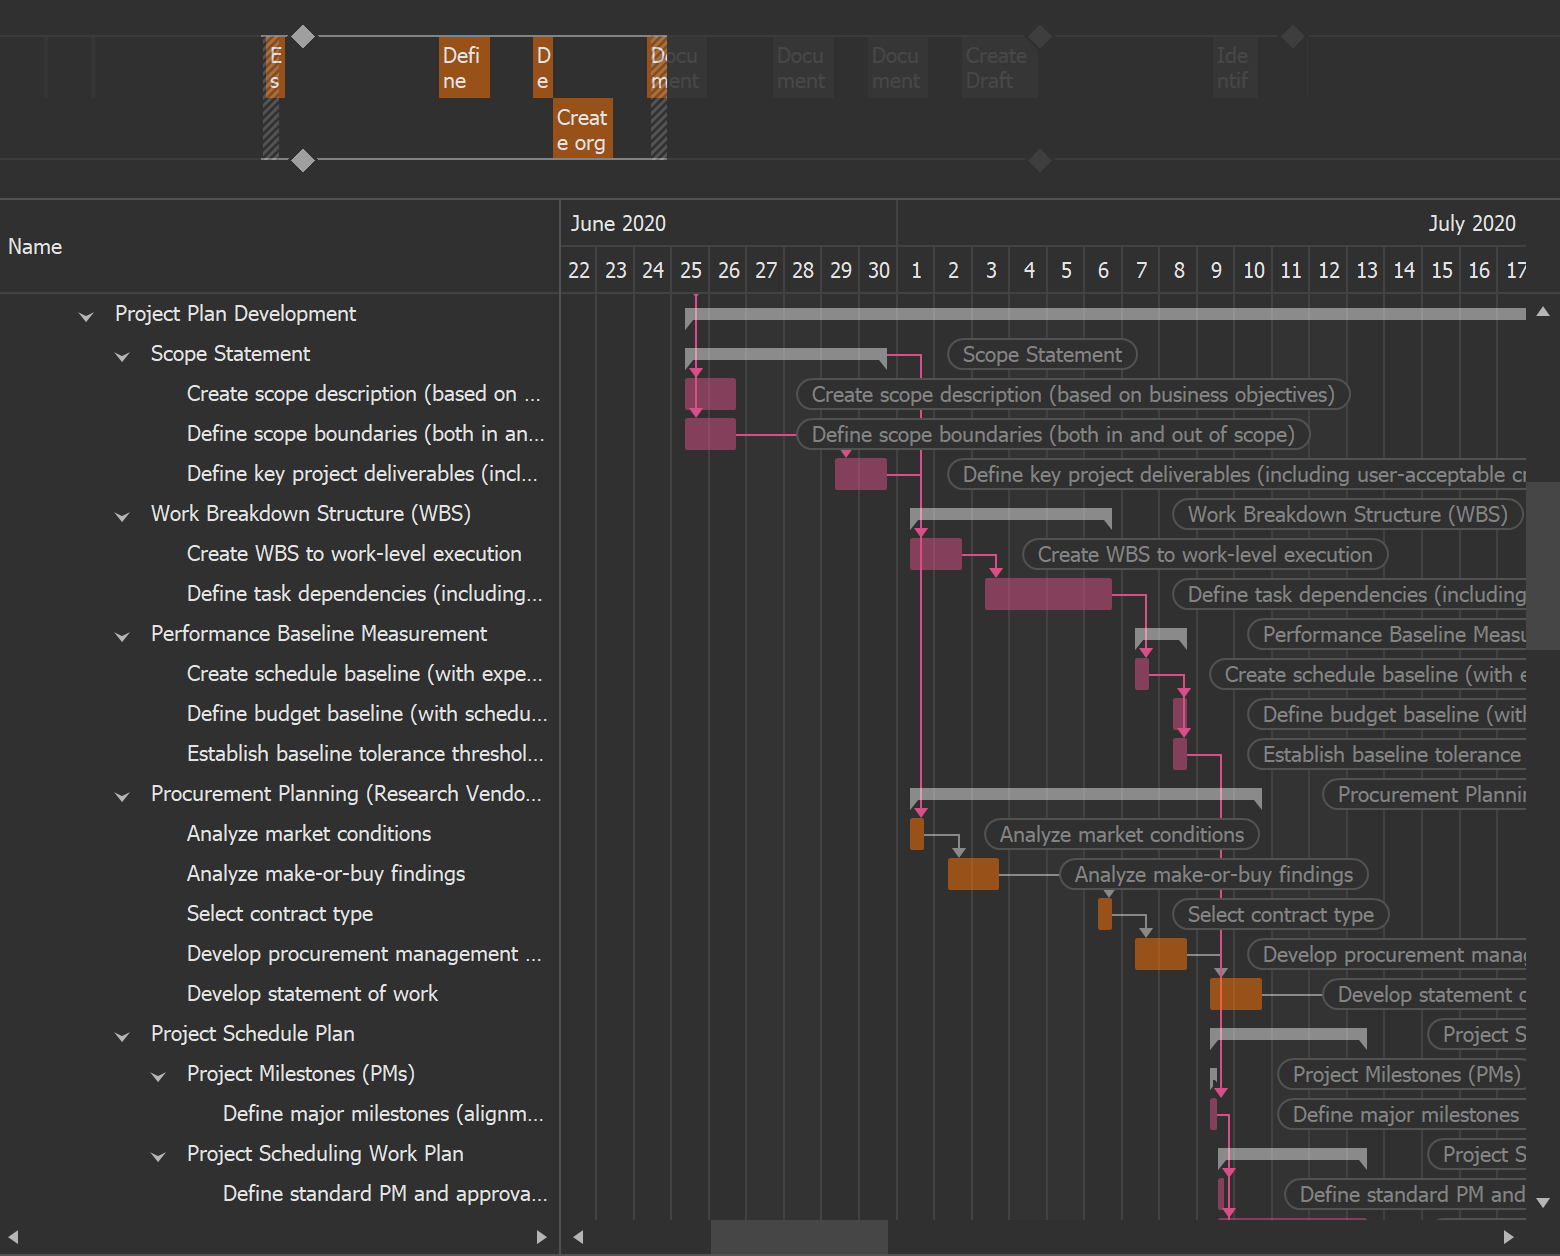Click the 'Define task dependencies' purple Gantt bar
Screen dimensions: 1560x1256
(x=1047, y=594)
